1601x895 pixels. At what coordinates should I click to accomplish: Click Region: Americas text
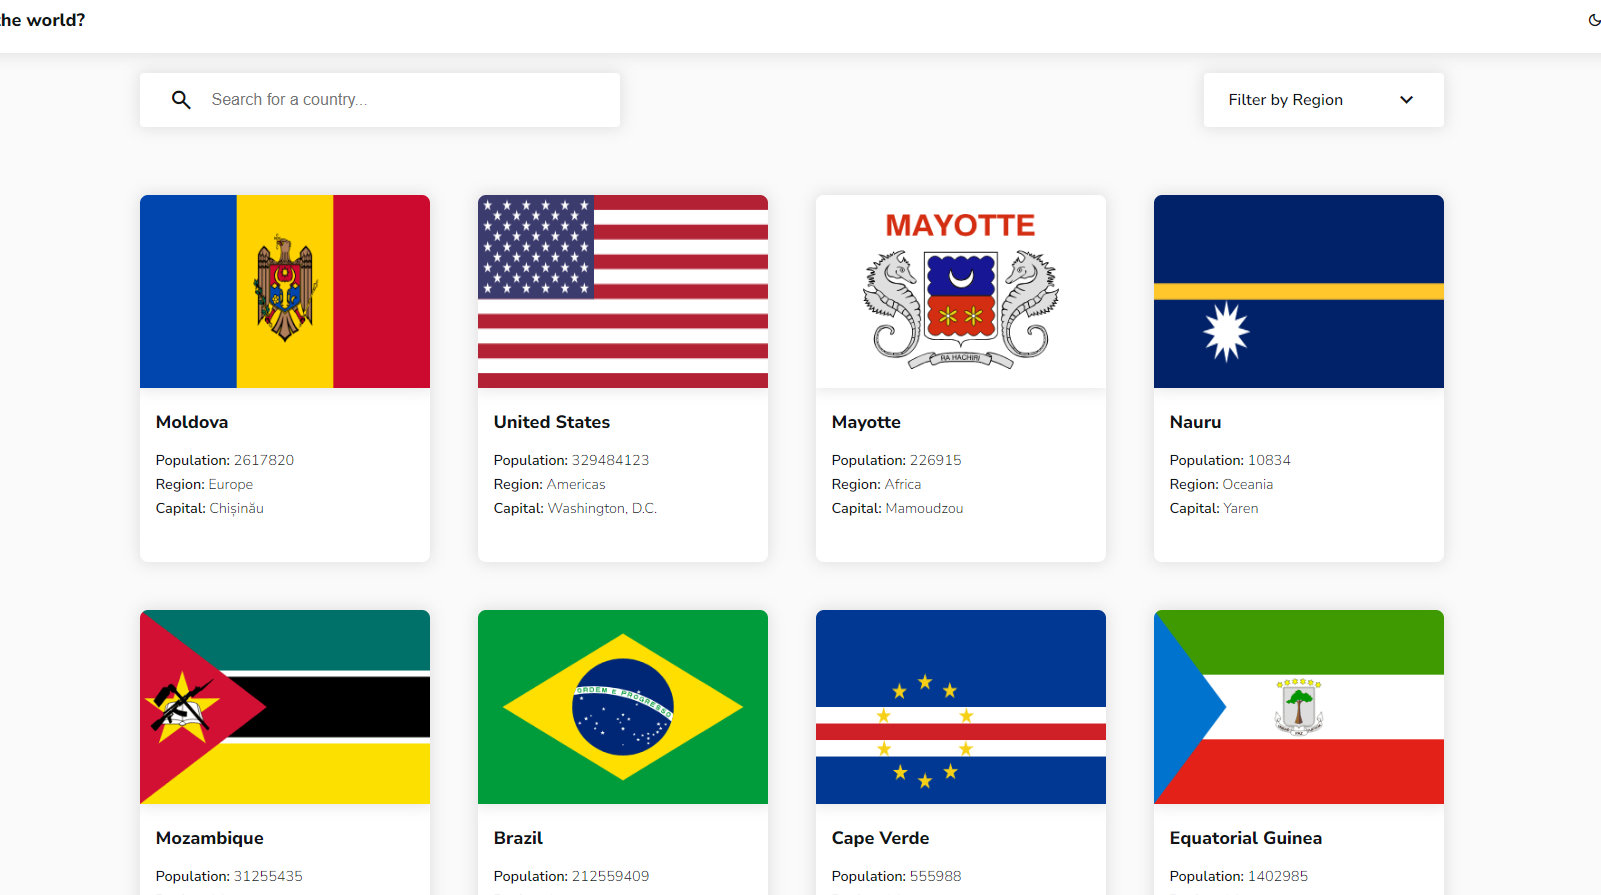(550, 484)
